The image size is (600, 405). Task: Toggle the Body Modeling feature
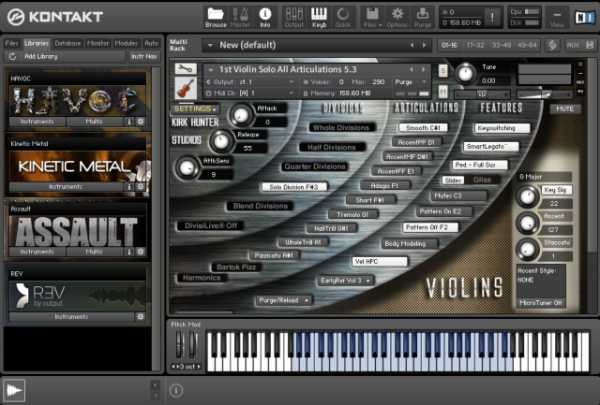[x=409, y=243]
